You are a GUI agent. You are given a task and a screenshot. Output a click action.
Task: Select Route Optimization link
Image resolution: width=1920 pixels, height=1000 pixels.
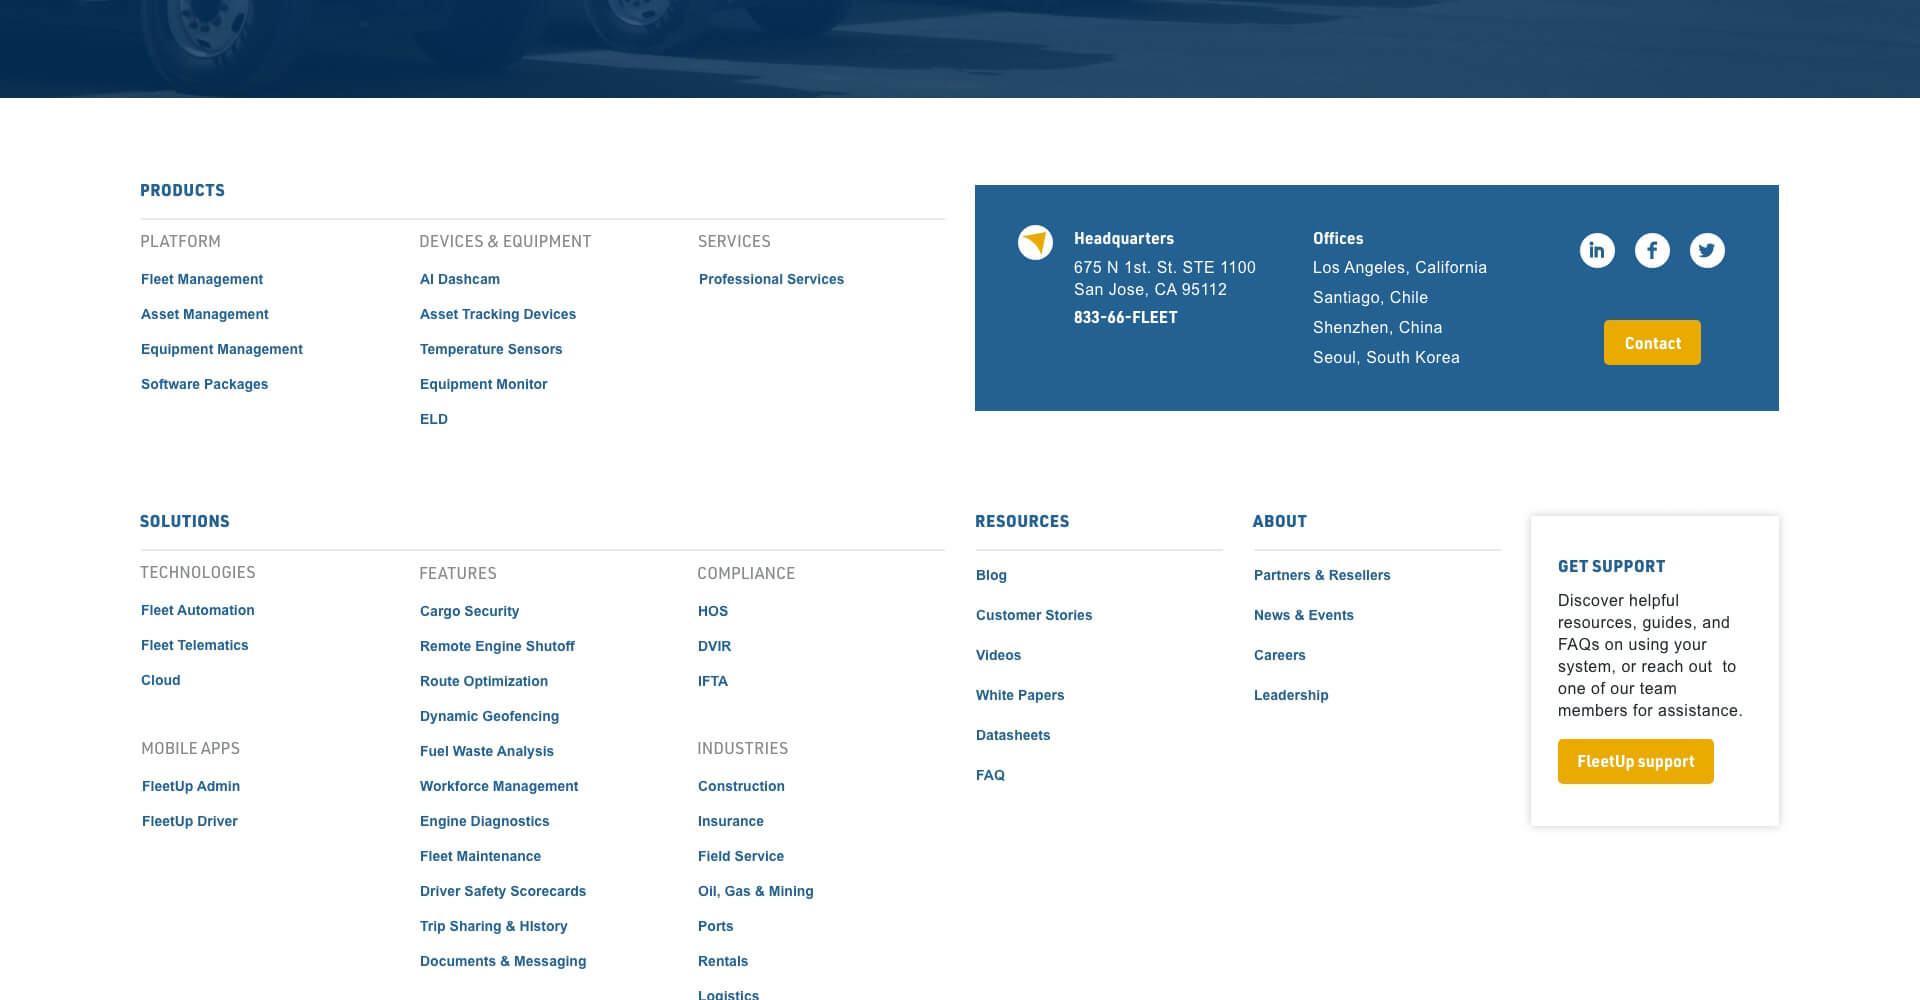pos(484,681)
